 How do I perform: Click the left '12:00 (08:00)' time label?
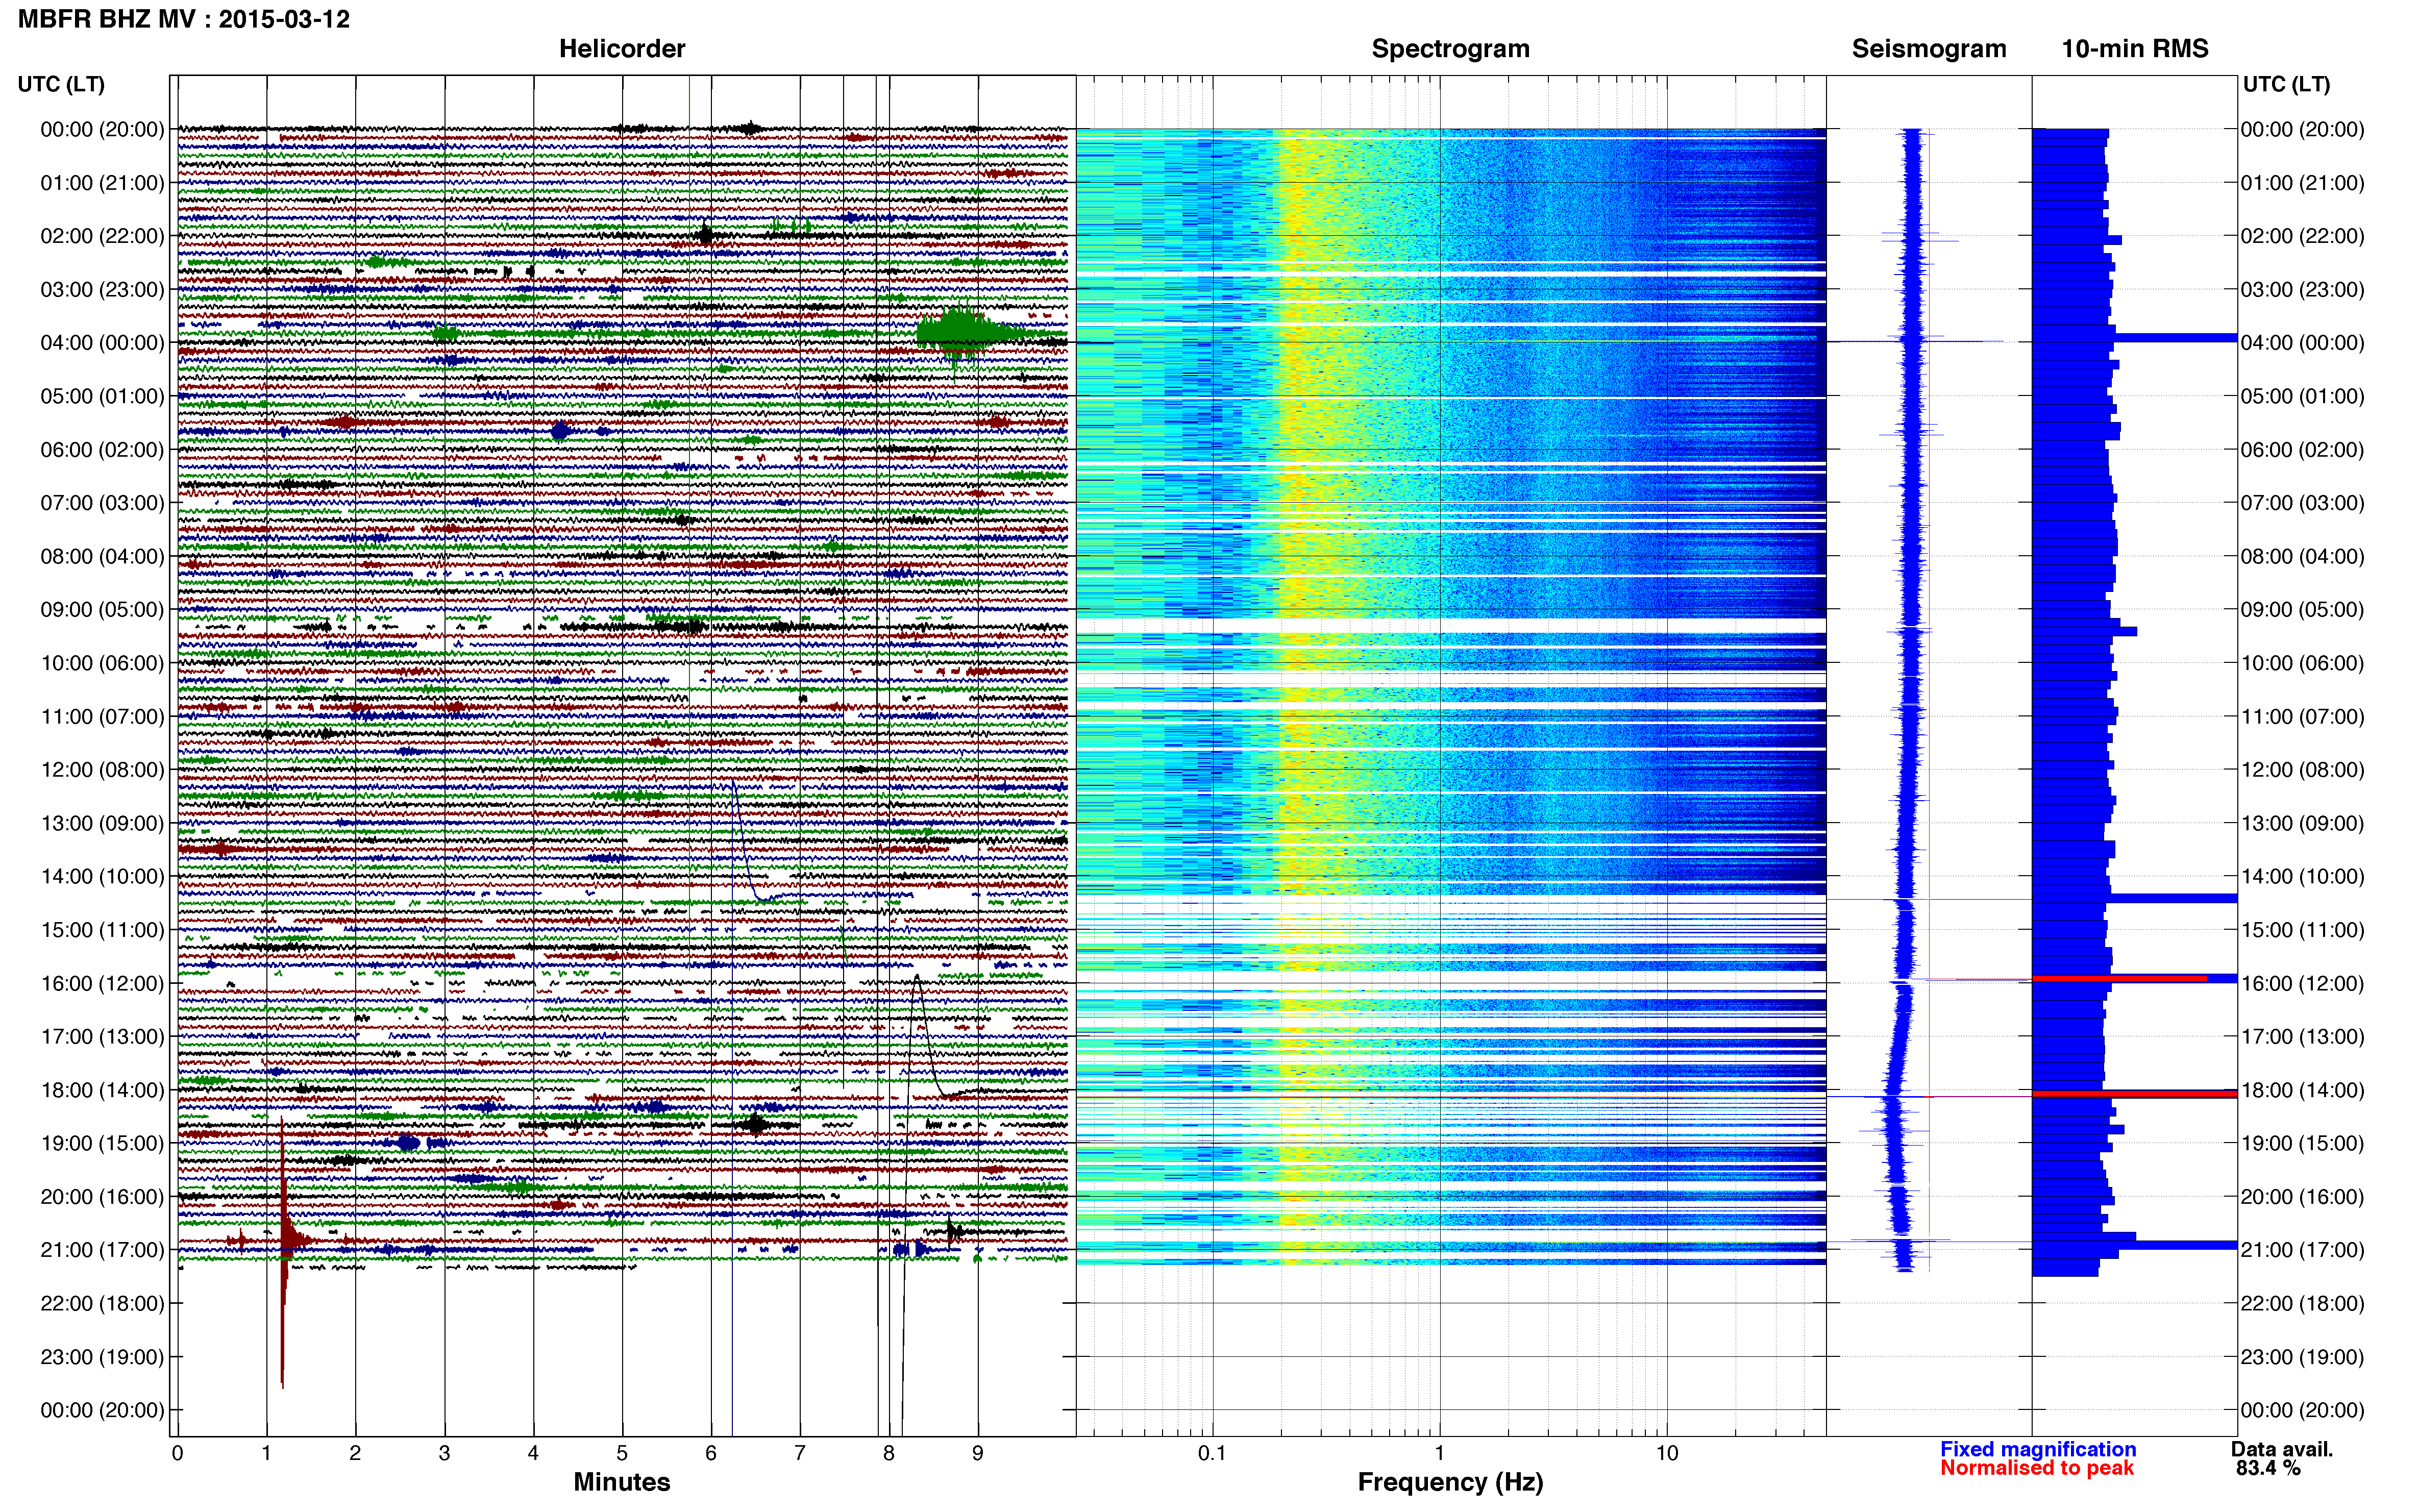pyautogui.click(x=102, y=770)
